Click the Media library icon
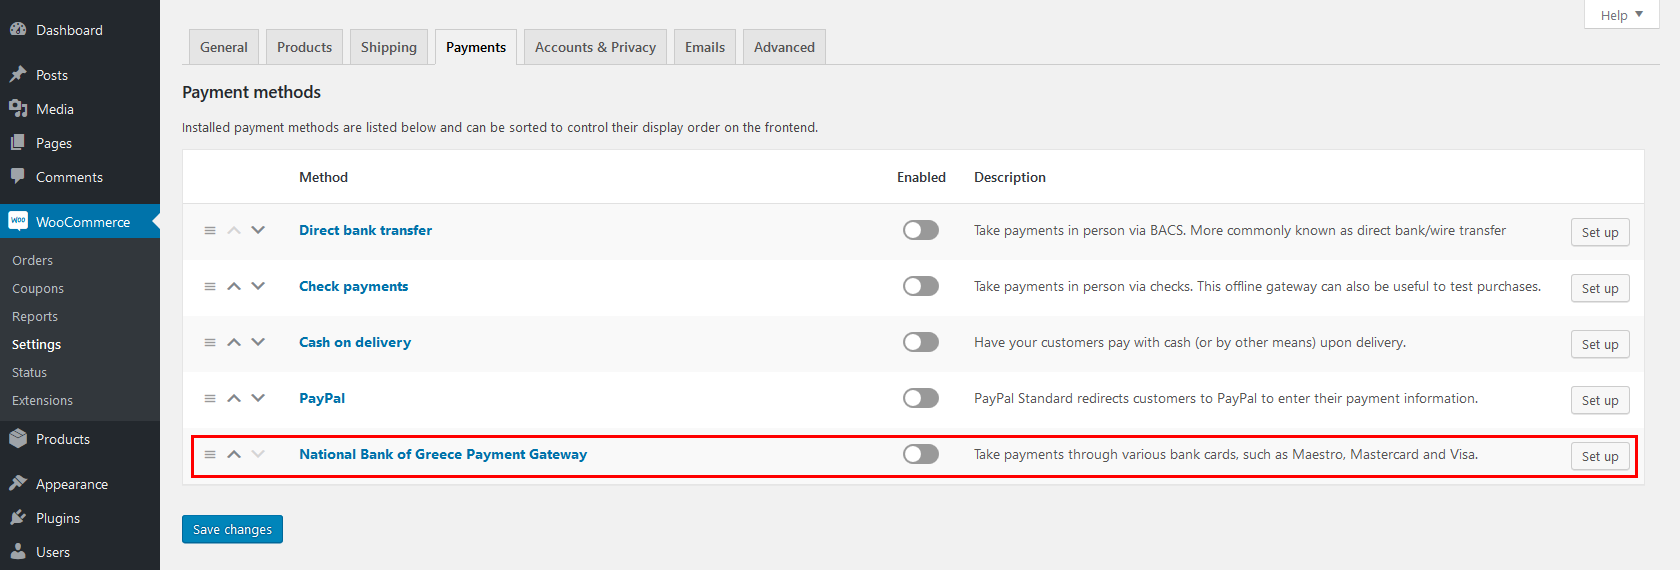 pyautogui.click(x=18, y=109)
